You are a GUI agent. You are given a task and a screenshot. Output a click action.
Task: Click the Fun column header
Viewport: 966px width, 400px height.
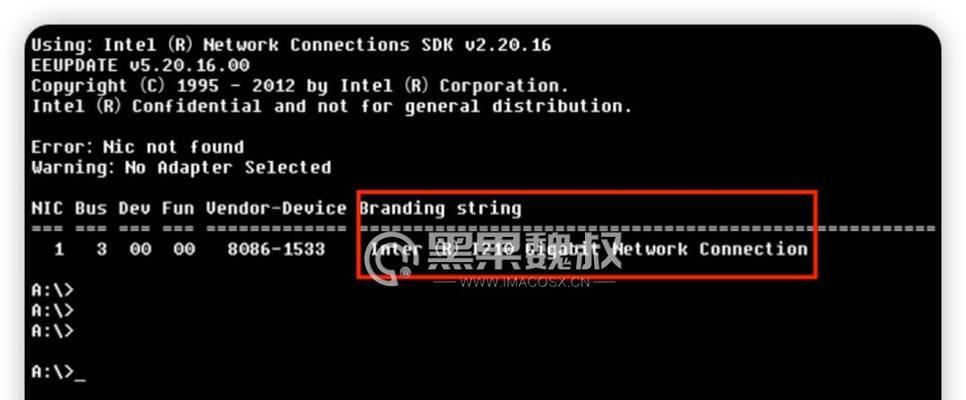click(177, 208)
